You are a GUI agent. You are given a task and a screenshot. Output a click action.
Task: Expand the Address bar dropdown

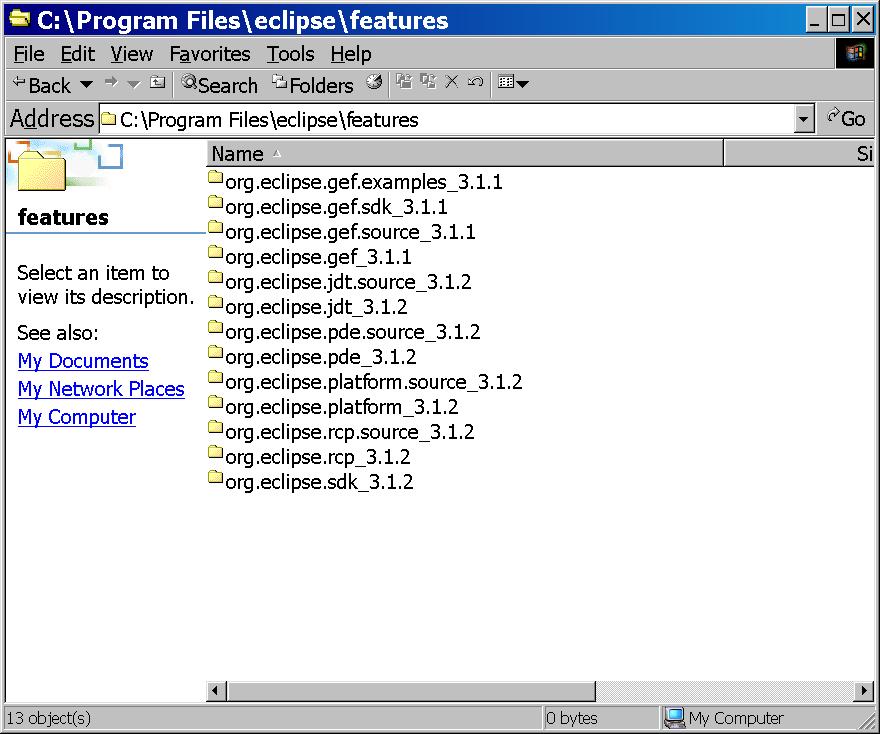point(804,120)
